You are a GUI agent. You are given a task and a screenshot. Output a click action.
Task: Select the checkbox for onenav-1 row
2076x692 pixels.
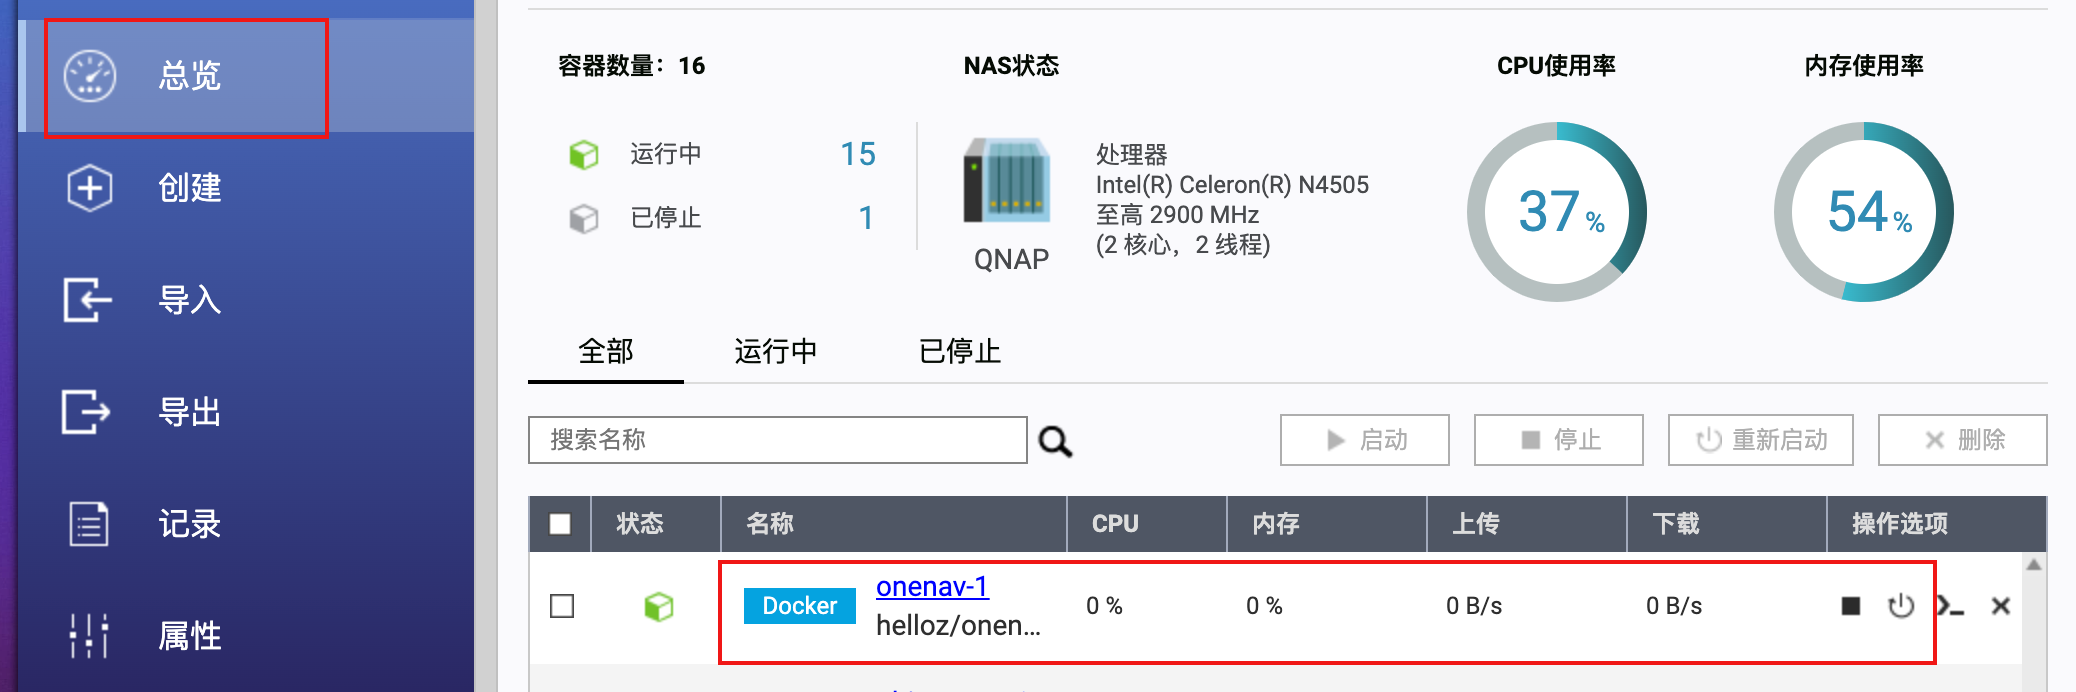(x=561, y=604)
